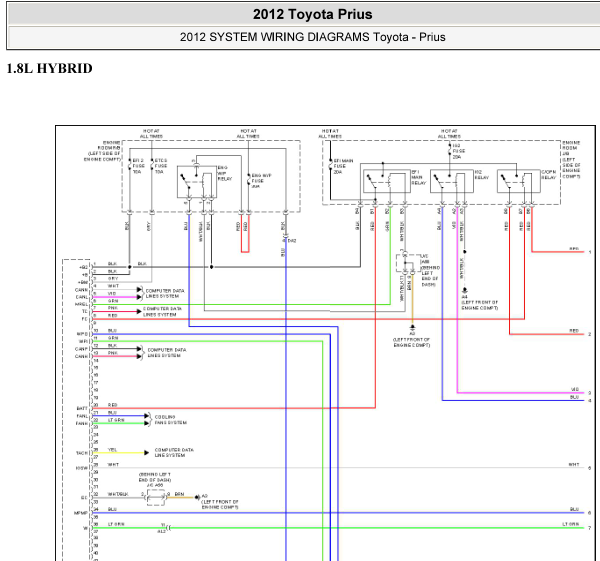This screenshot has height=561, width=600.
Task: Click the 'COOLING FANS SYSTEM' label
Action: pyautogui.click(x=171, y=420)
